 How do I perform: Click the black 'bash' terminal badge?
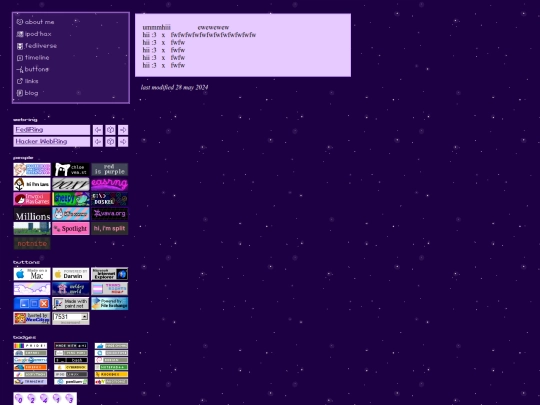[71, 360]
